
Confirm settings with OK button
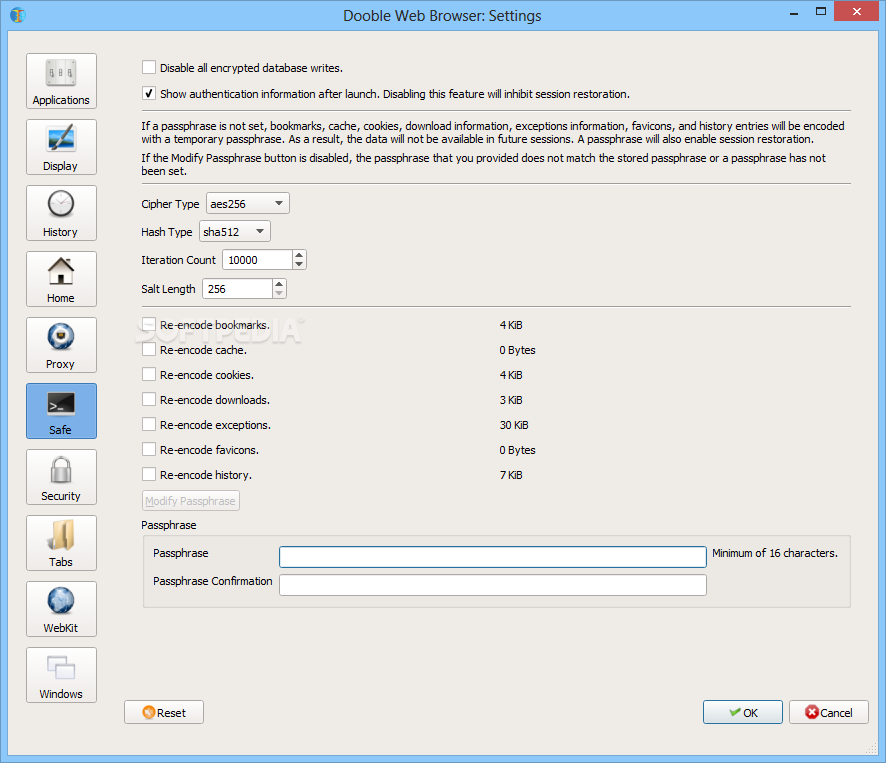click(743, 713)
